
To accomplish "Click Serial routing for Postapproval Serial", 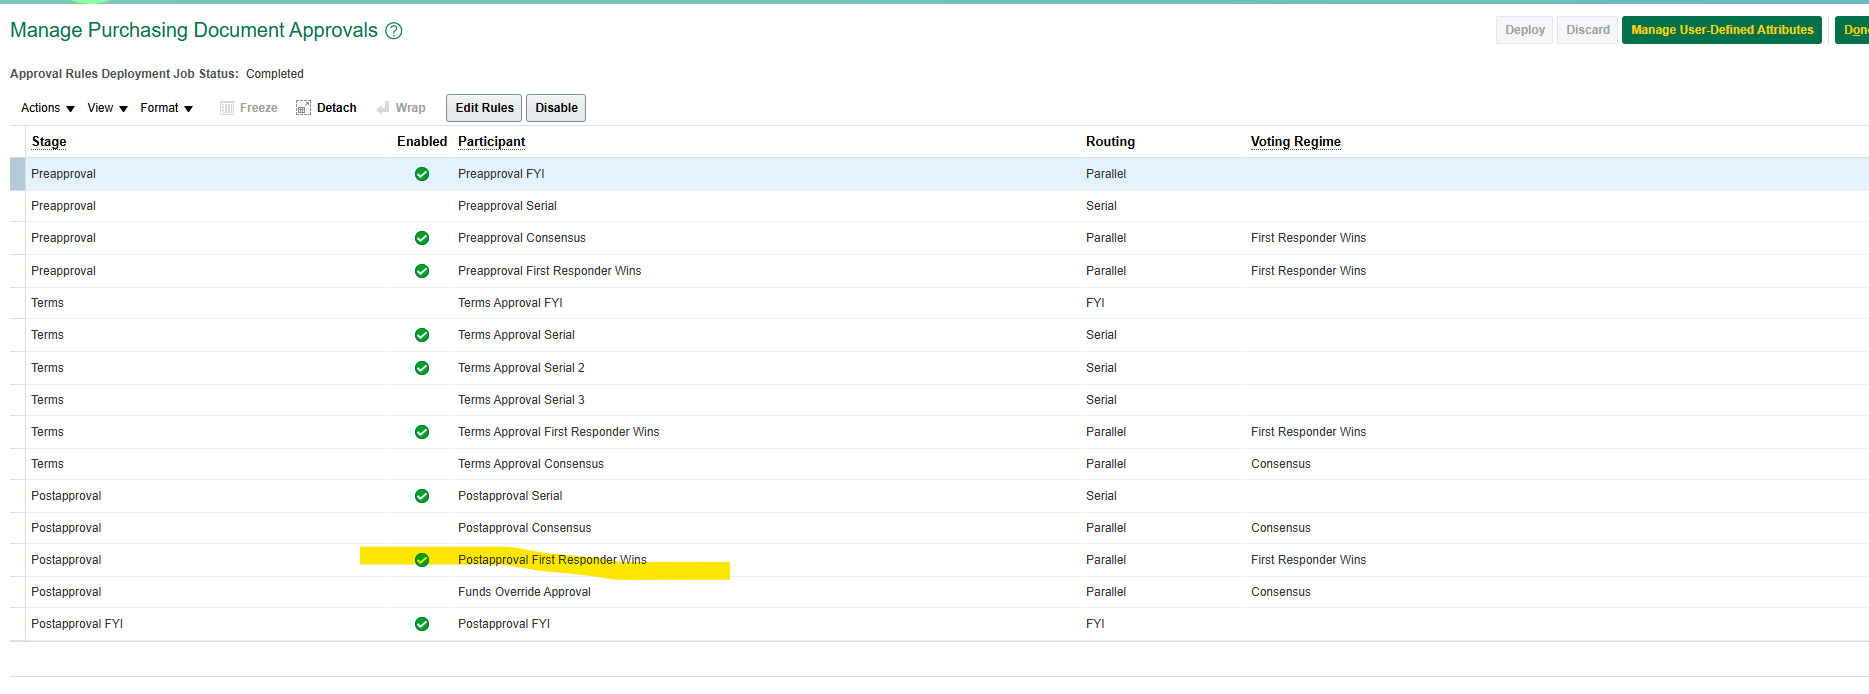I will pyautogui.click(x=1101, y=496).
